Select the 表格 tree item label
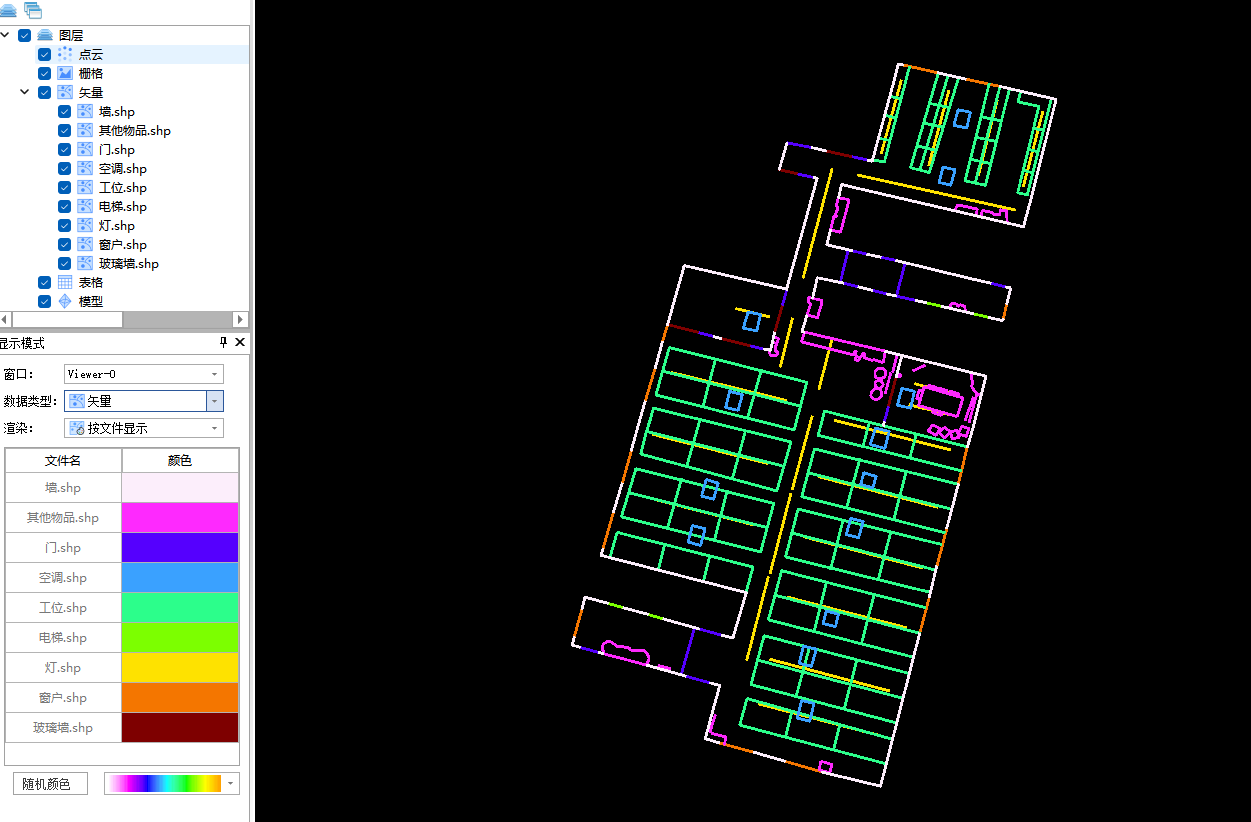 [91, 282]
